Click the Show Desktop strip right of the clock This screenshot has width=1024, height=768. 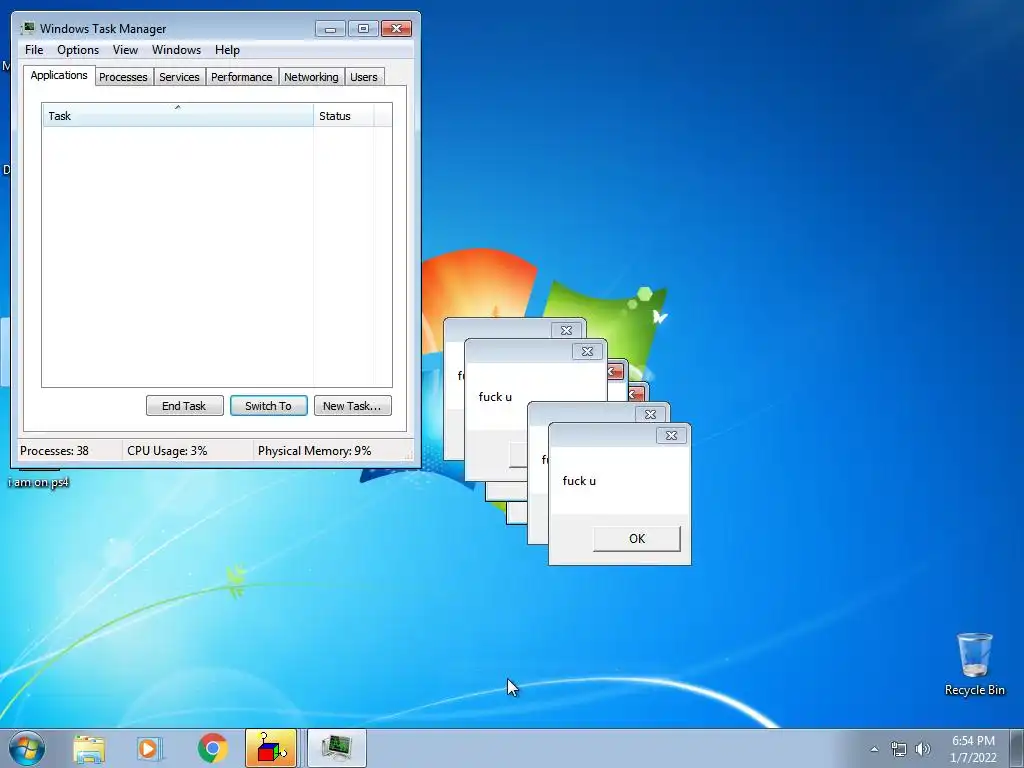tap(1017, 748)
